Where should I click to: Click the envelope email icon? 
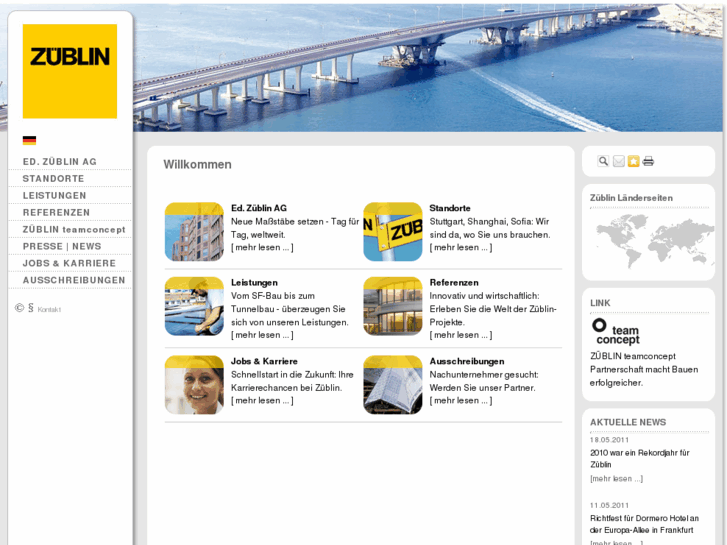point(619,161)
